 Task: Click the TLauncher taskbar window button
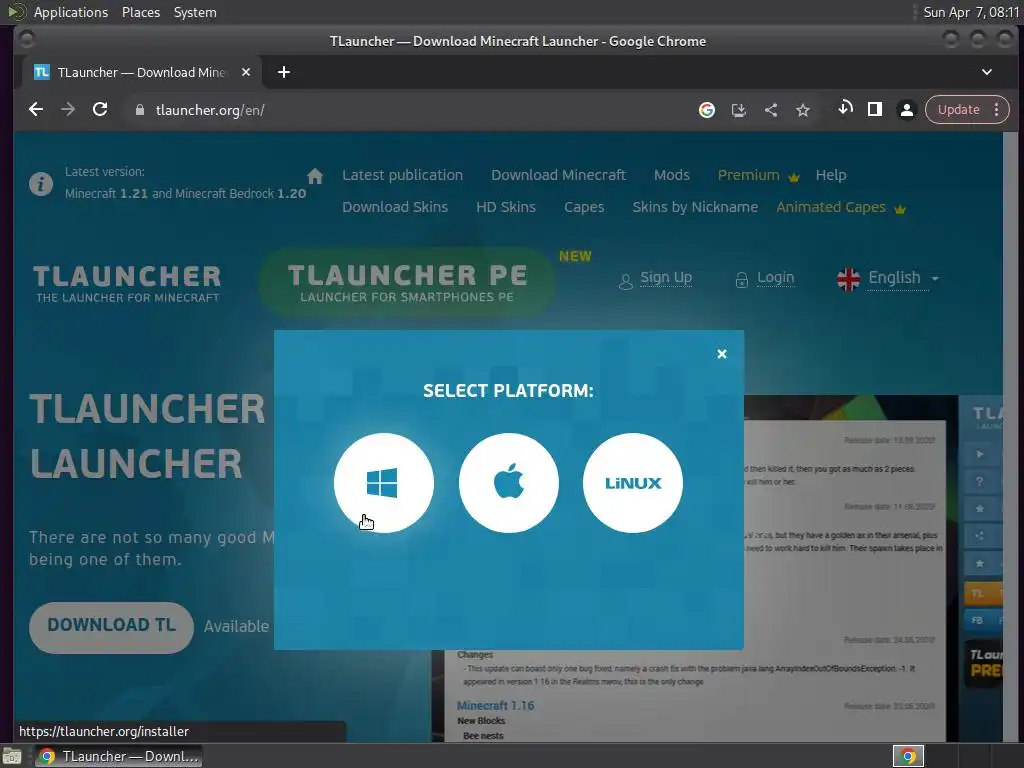point(118,756)
